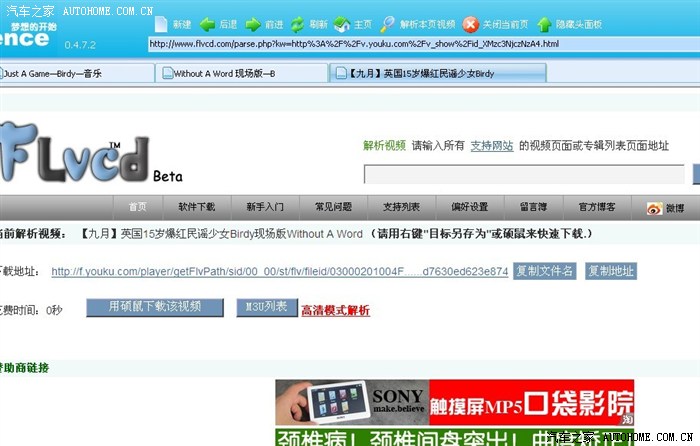Click the Back (后退) green arrow icon

tap(207, 23)
